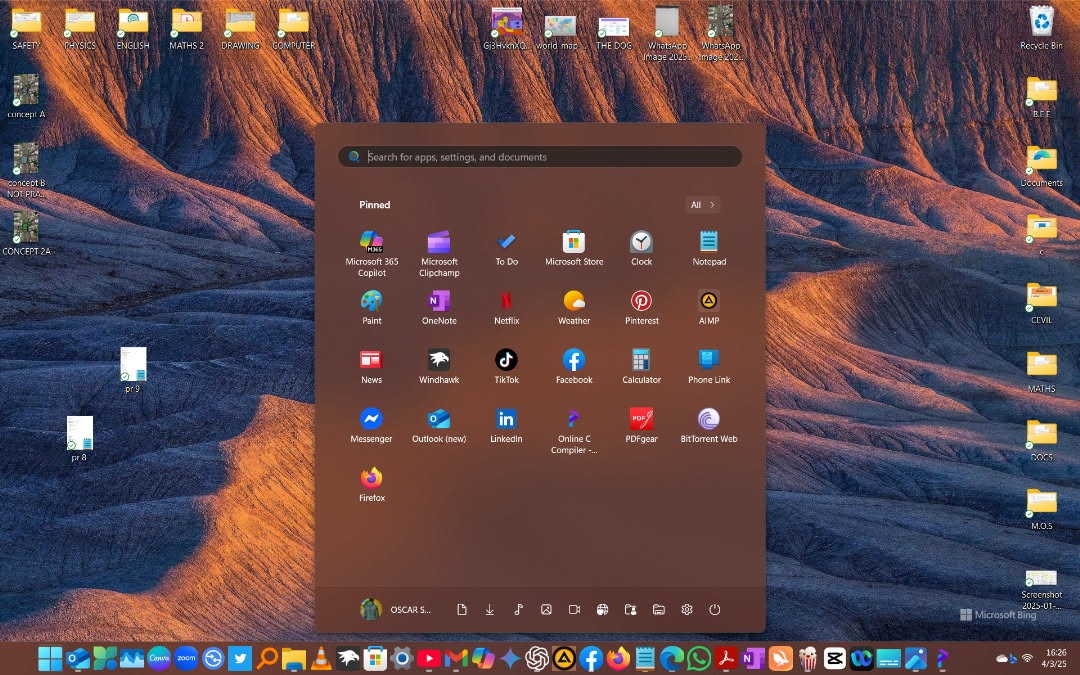Open the To Do app
1080x675 pixels.
[506, 248]
